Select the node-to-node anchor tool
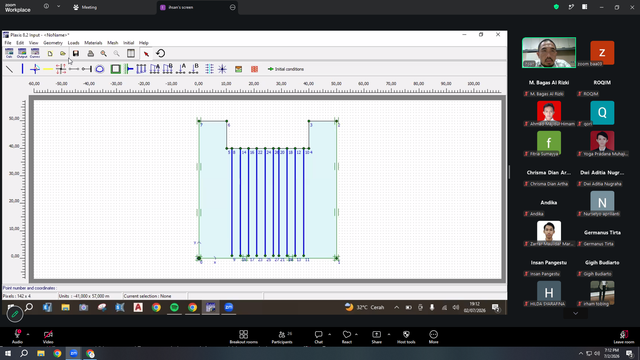640x360 pixels. pyautogui.click(x=74, y=69)
